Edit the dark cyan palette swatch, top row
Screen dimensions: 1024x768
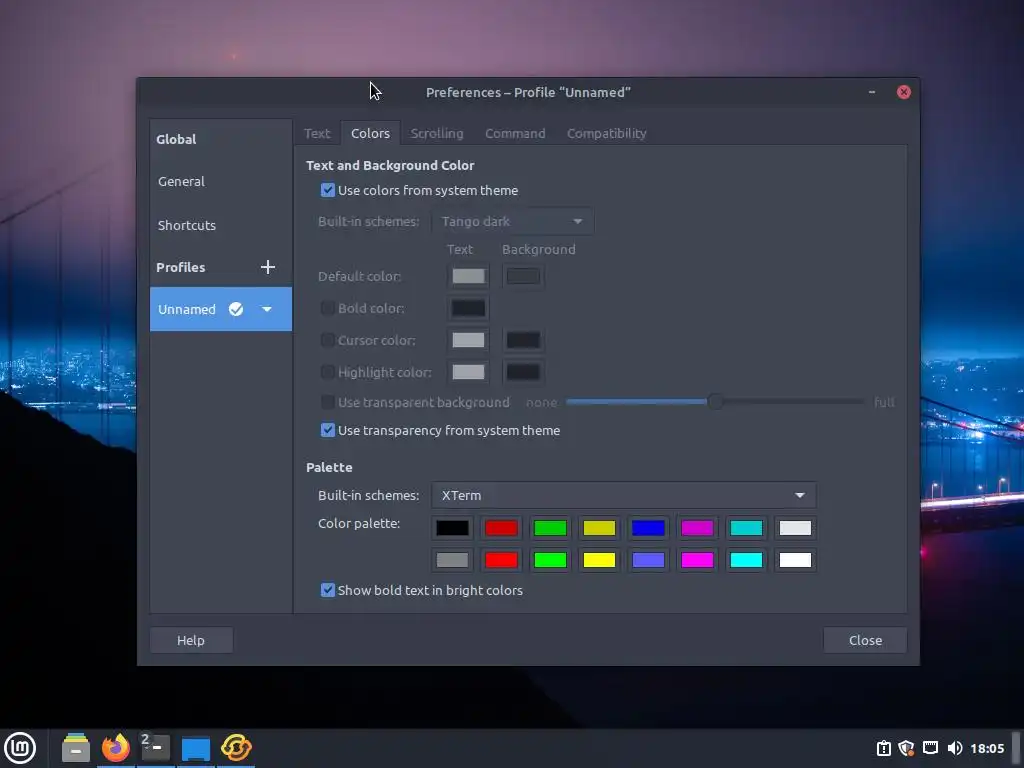click(x=746, y=528)
